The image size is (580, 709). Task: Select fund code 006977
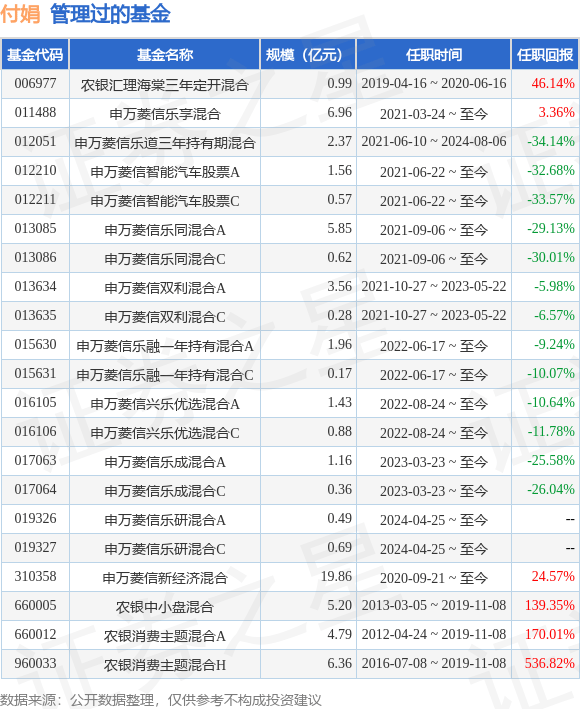click(x=35, y=84)
